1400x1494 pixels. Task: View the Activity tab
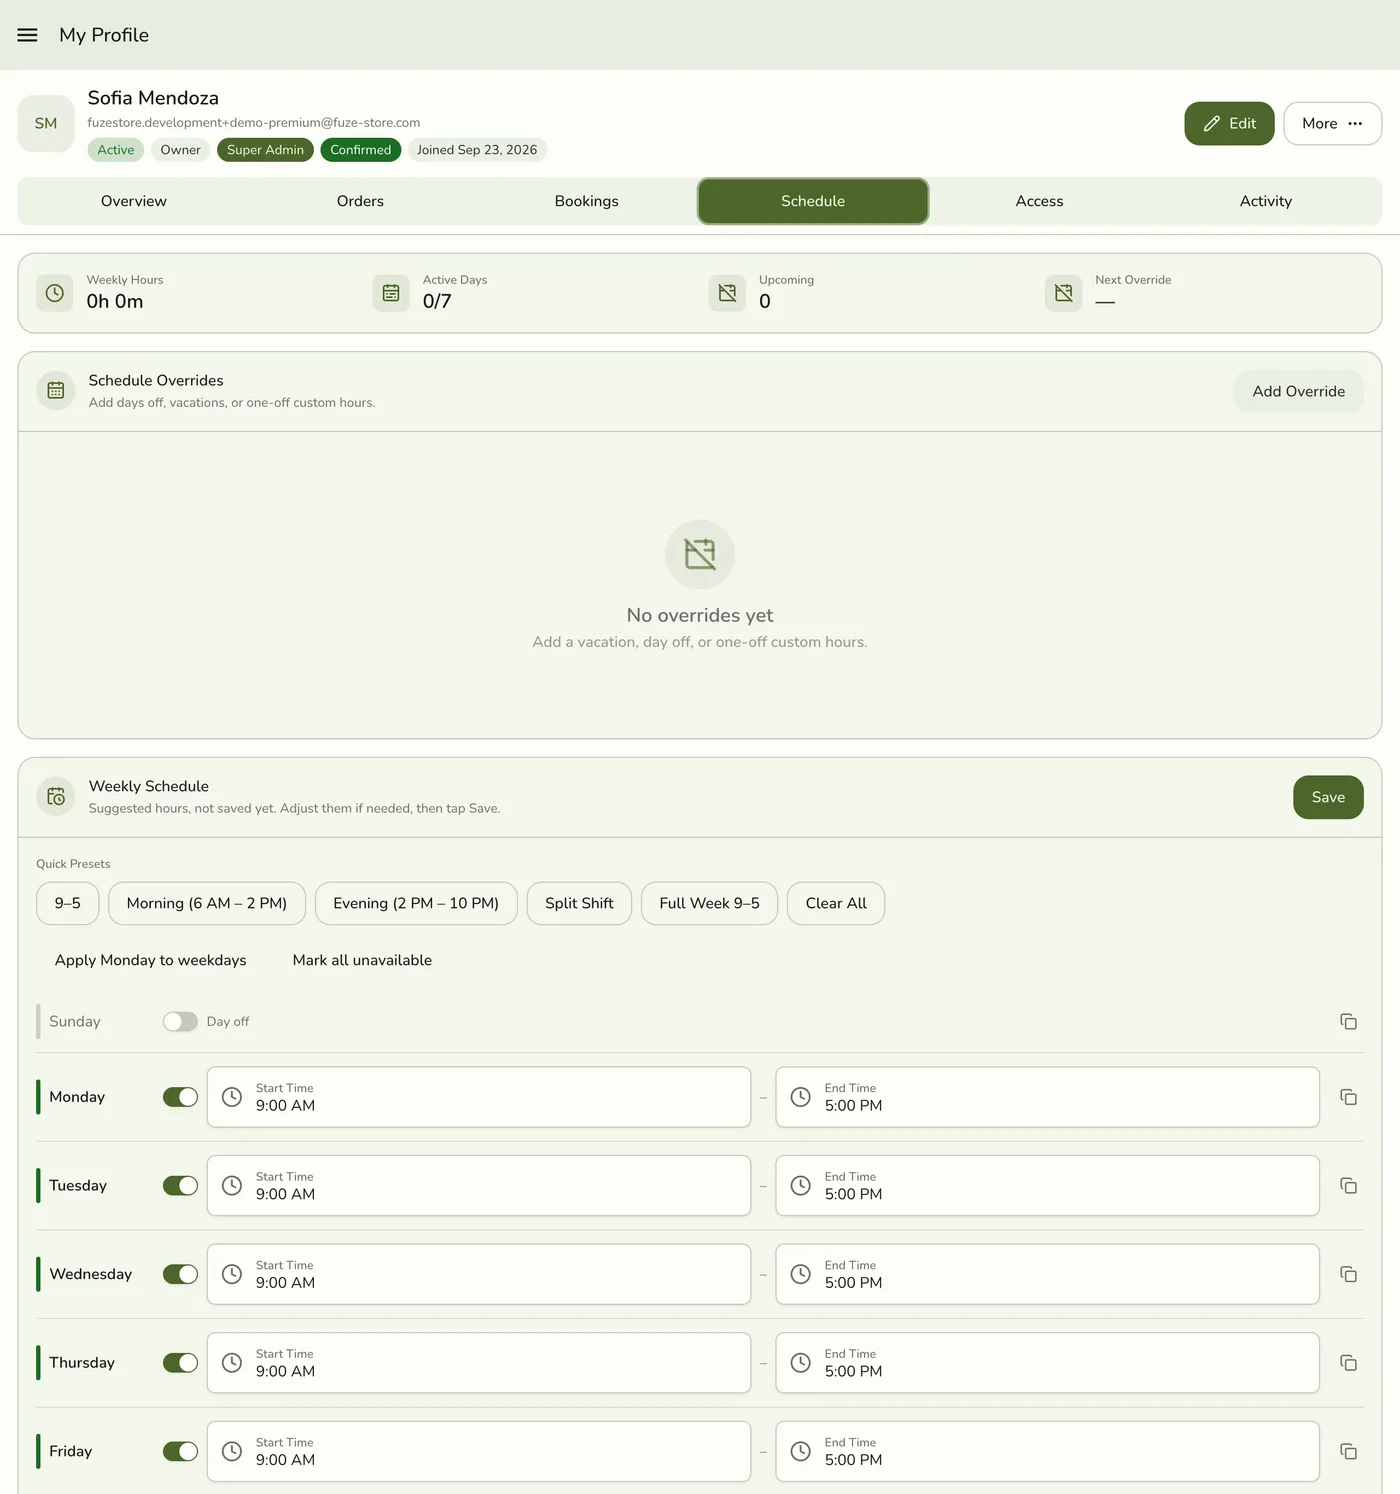pyautogui.click(x=1266, y=201)
